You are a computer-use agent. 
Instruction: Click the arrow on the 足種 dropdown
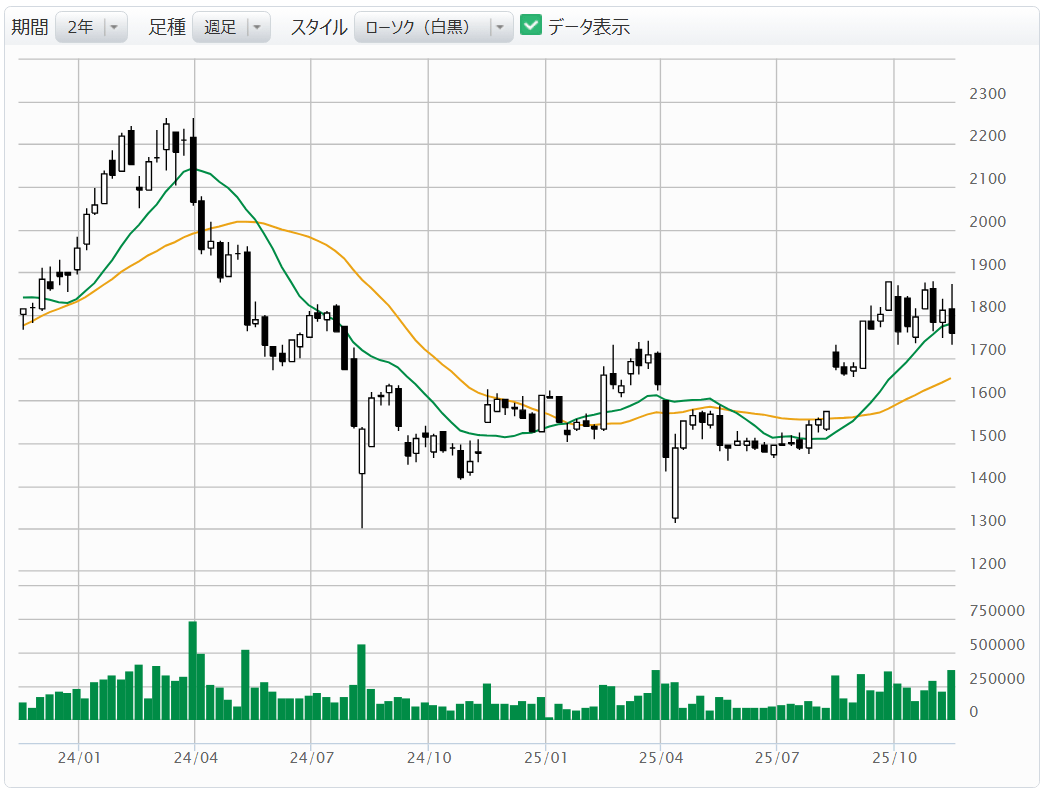coord(257,28)
